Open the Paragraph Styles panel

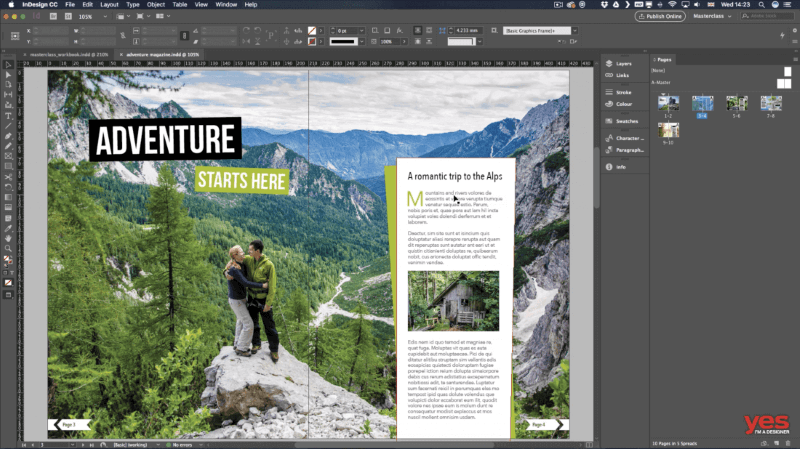tap(628, 149)
